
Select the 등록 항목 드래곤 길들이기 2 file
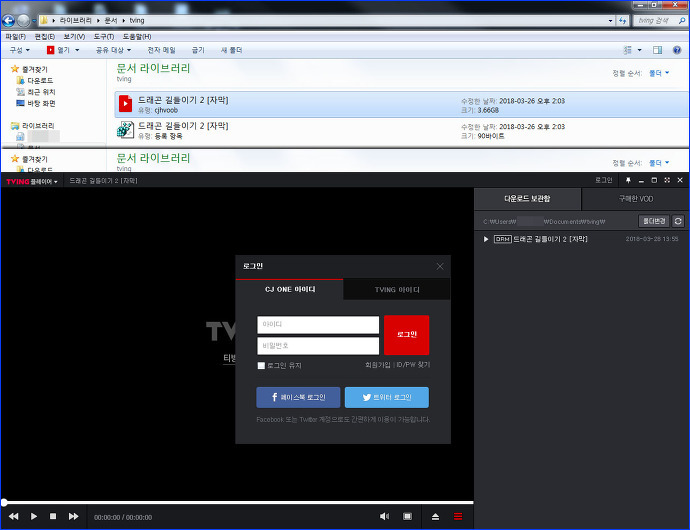pos(401,130)
